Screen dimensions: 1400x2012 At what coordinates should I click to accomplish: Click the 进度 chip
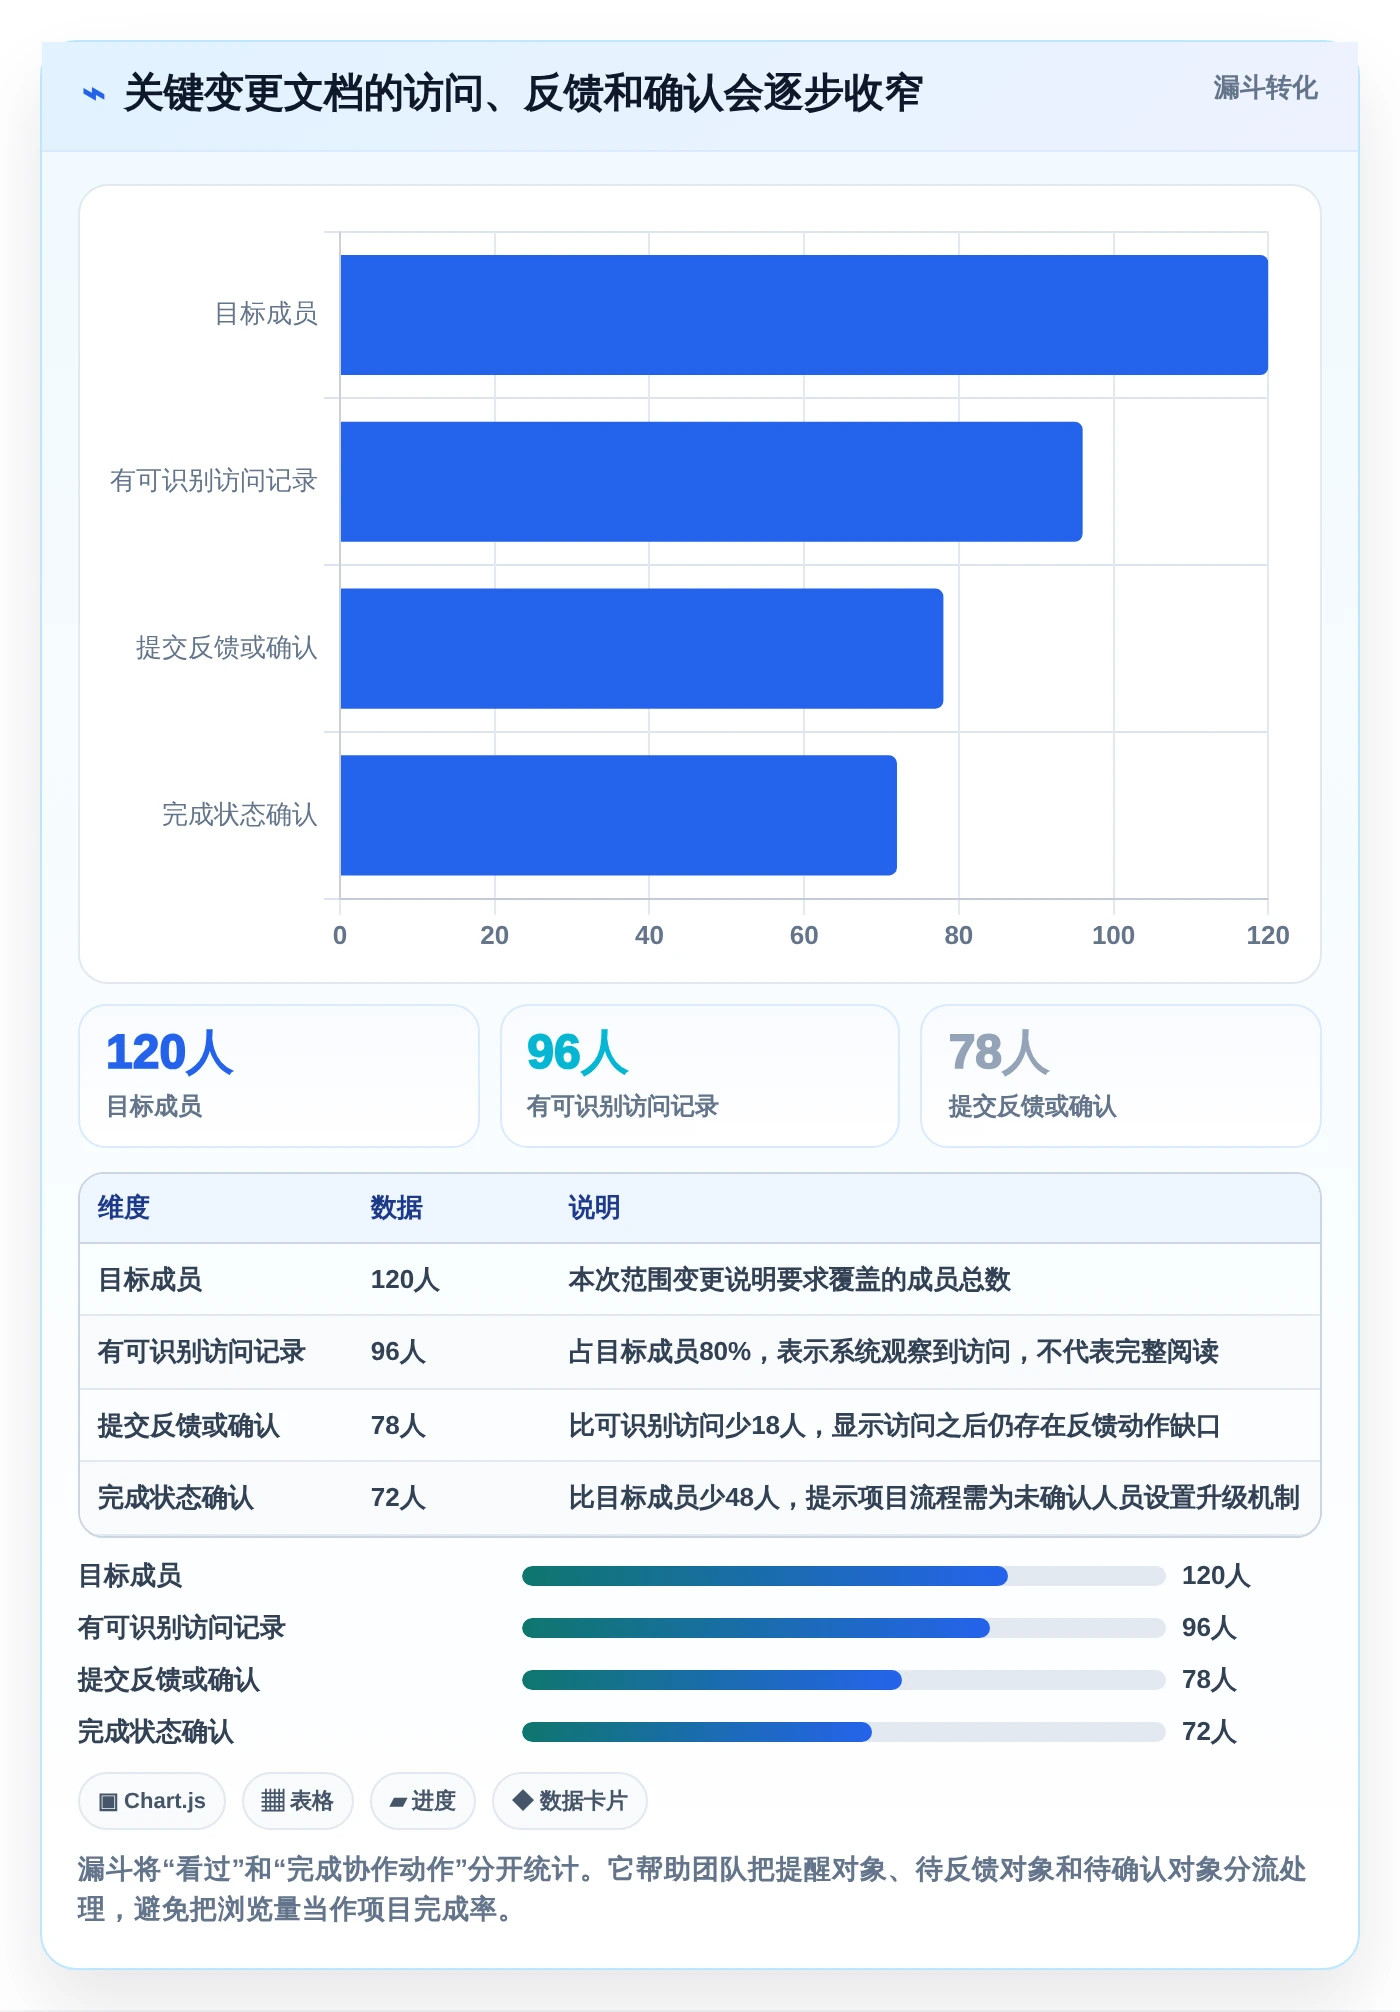click(x=422, y=1800)
